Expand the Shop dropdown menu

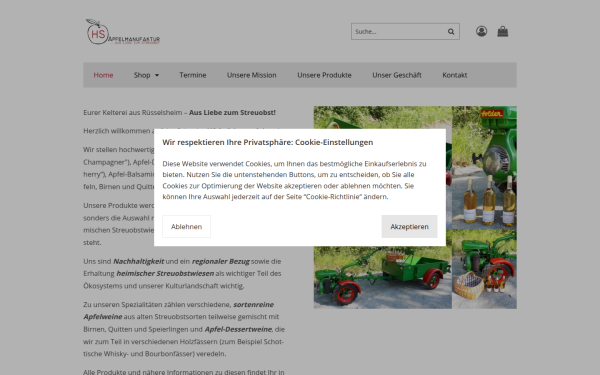coord(146,75)
